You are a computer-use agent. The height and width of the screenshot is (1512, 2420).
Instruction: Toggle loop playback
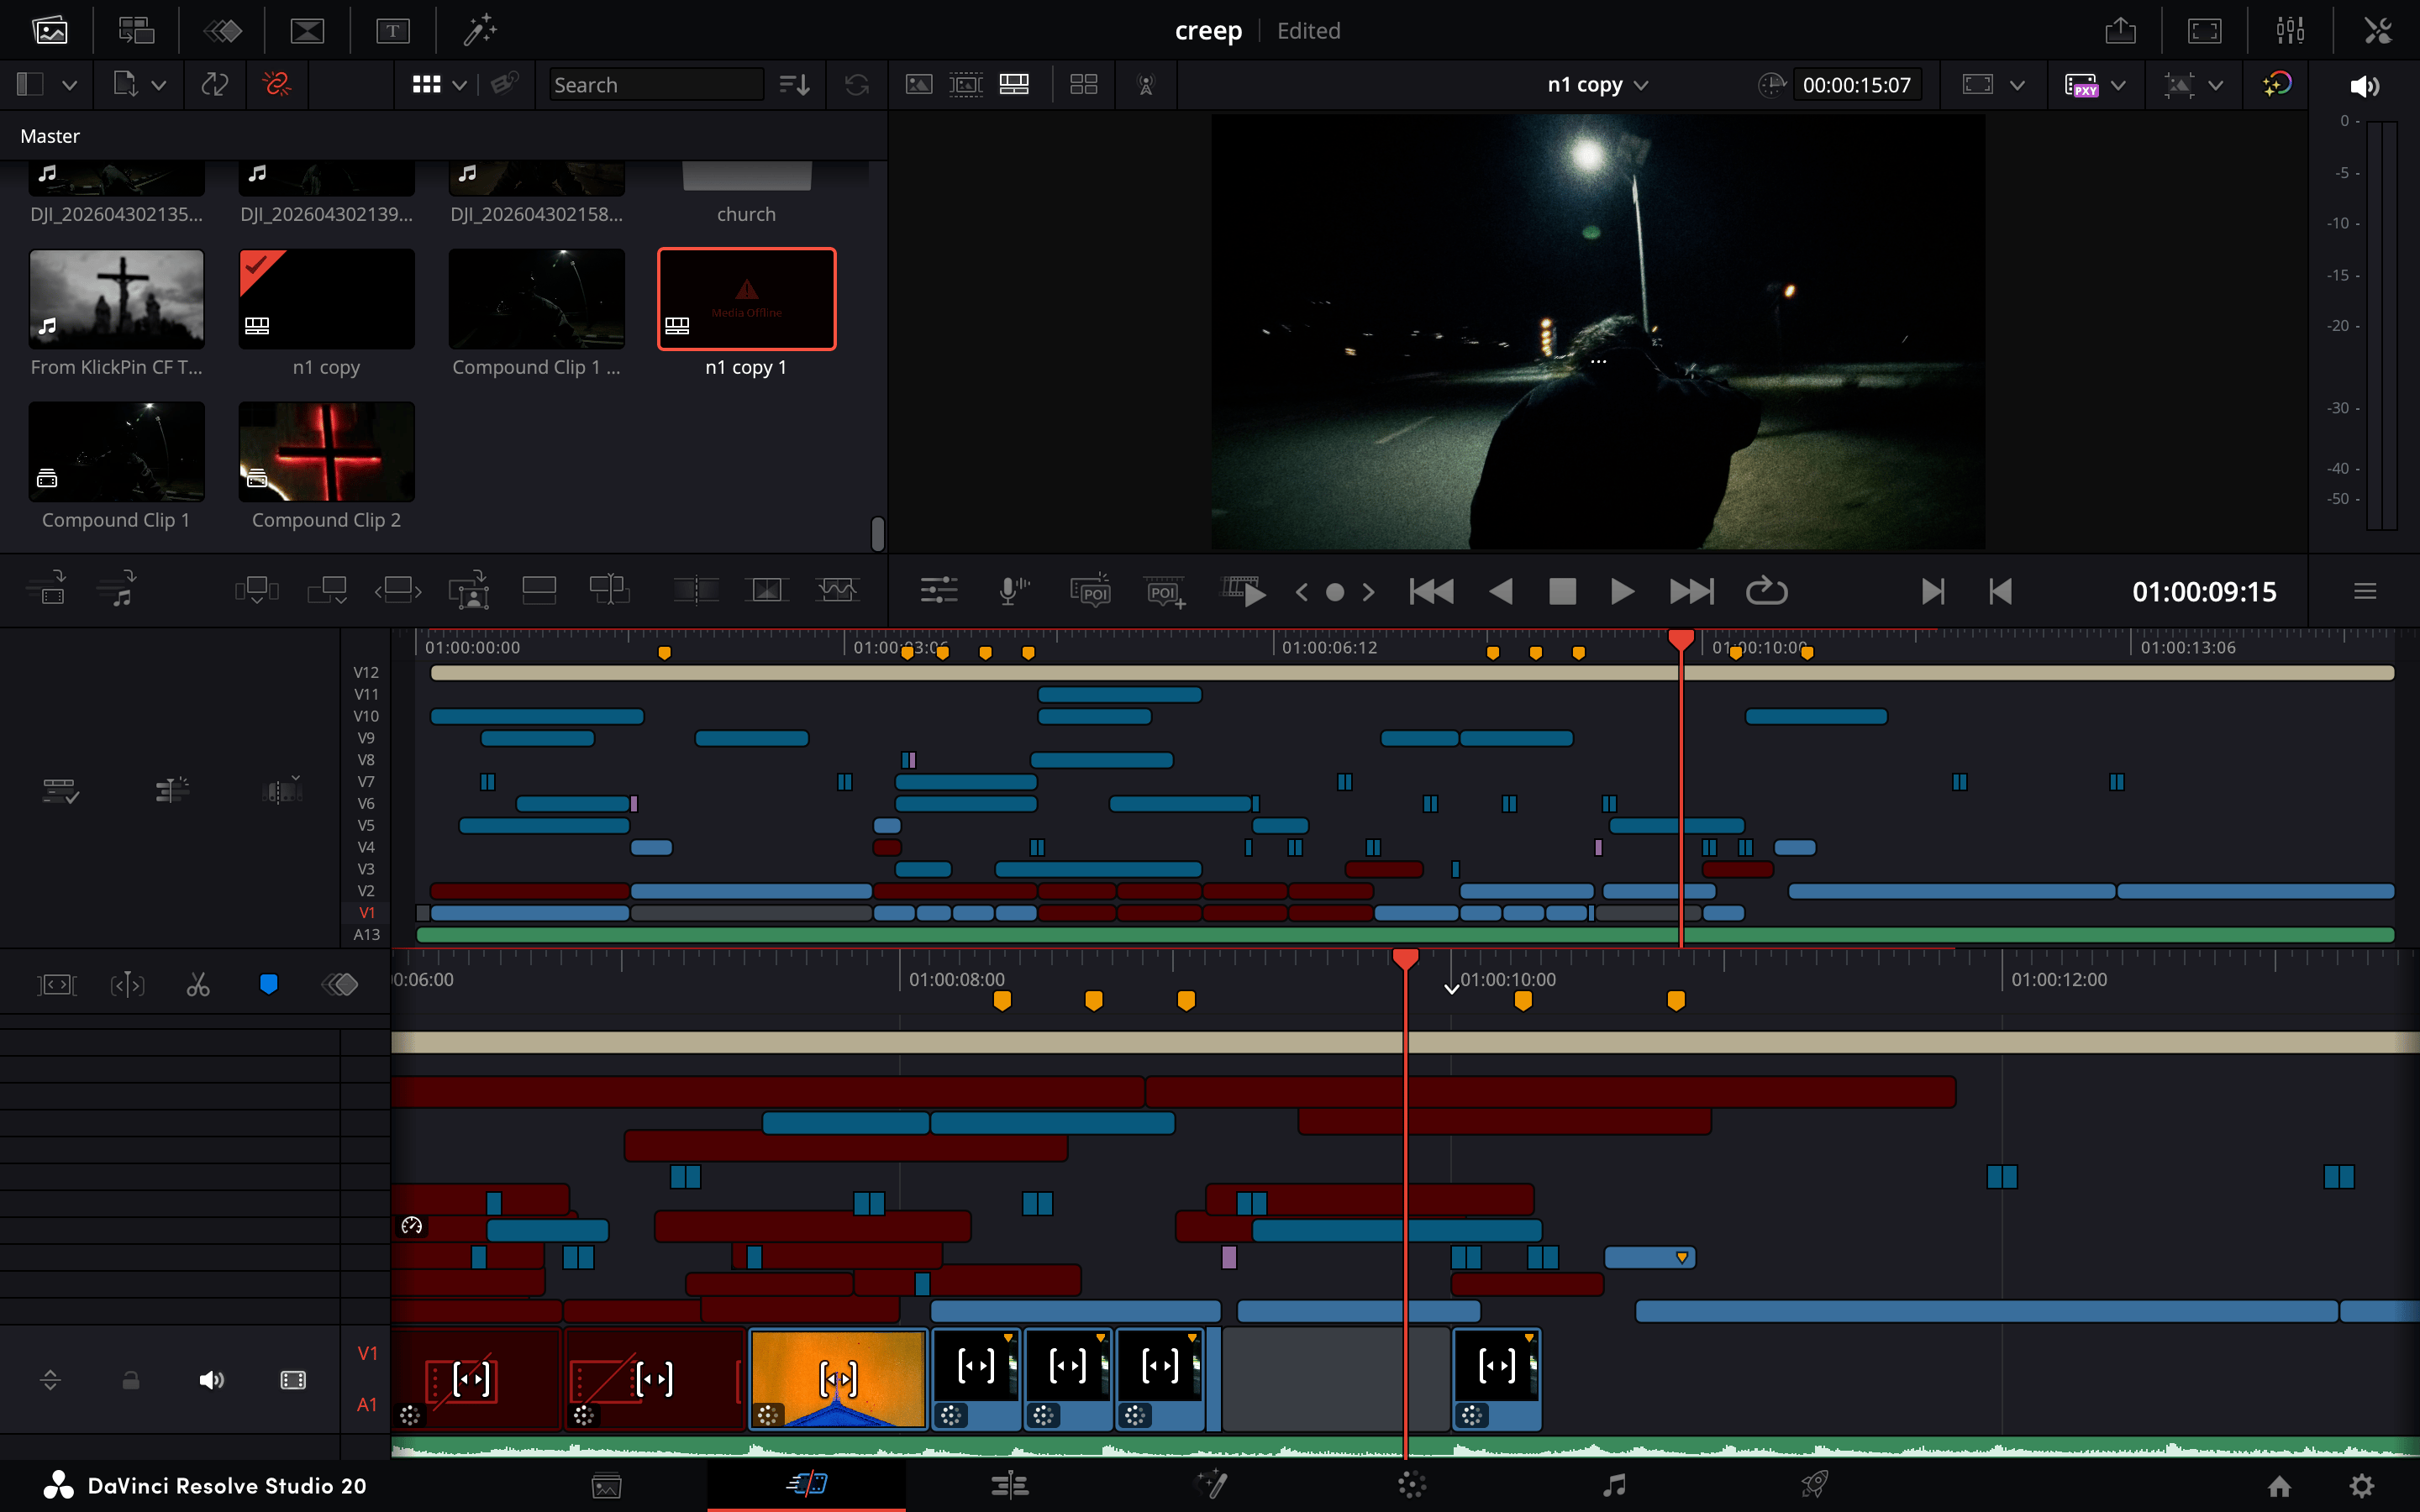click(x=1766, y=591)
